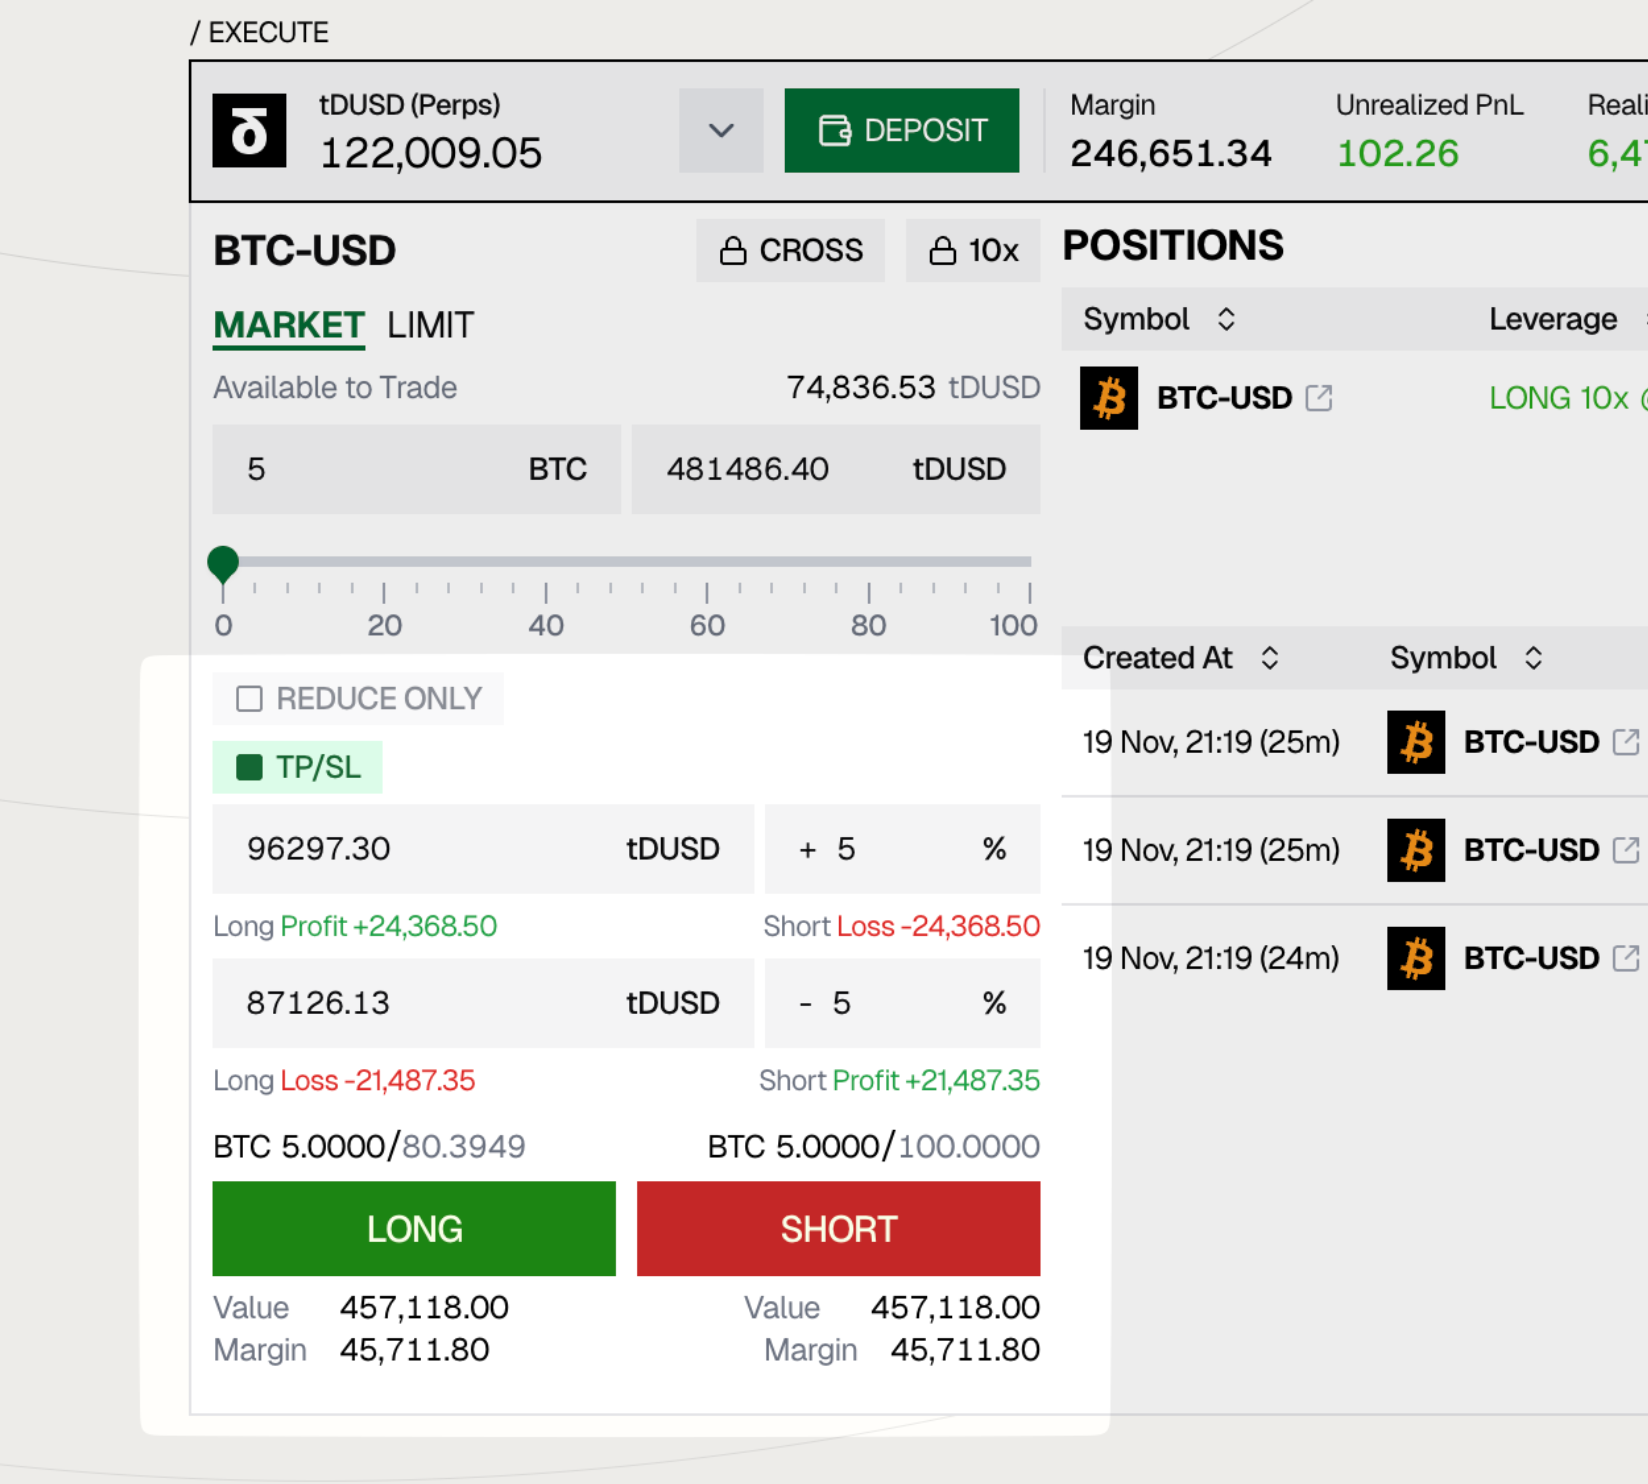
Task: Open external link on second order row
Action: click(1626, 850)
